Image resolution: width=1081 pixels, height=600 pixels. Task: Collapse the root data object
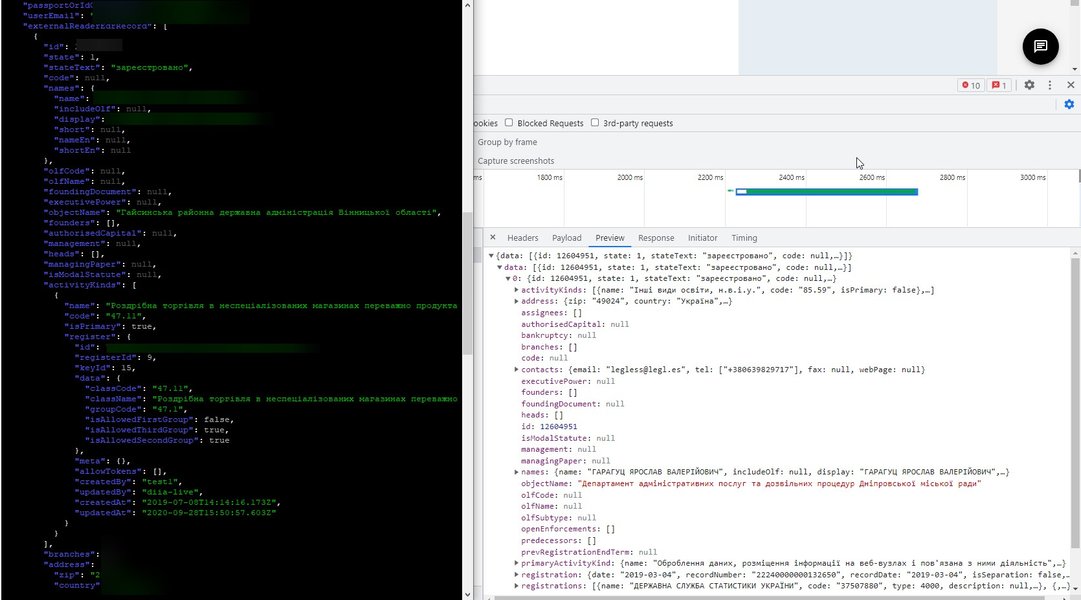(491, 256)
